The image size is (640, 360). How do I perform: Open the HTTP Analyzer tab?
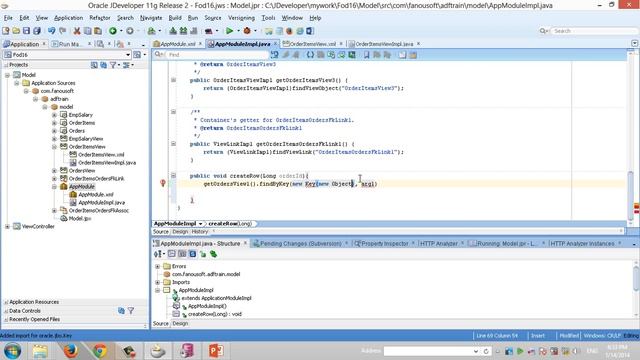[438, 244]
